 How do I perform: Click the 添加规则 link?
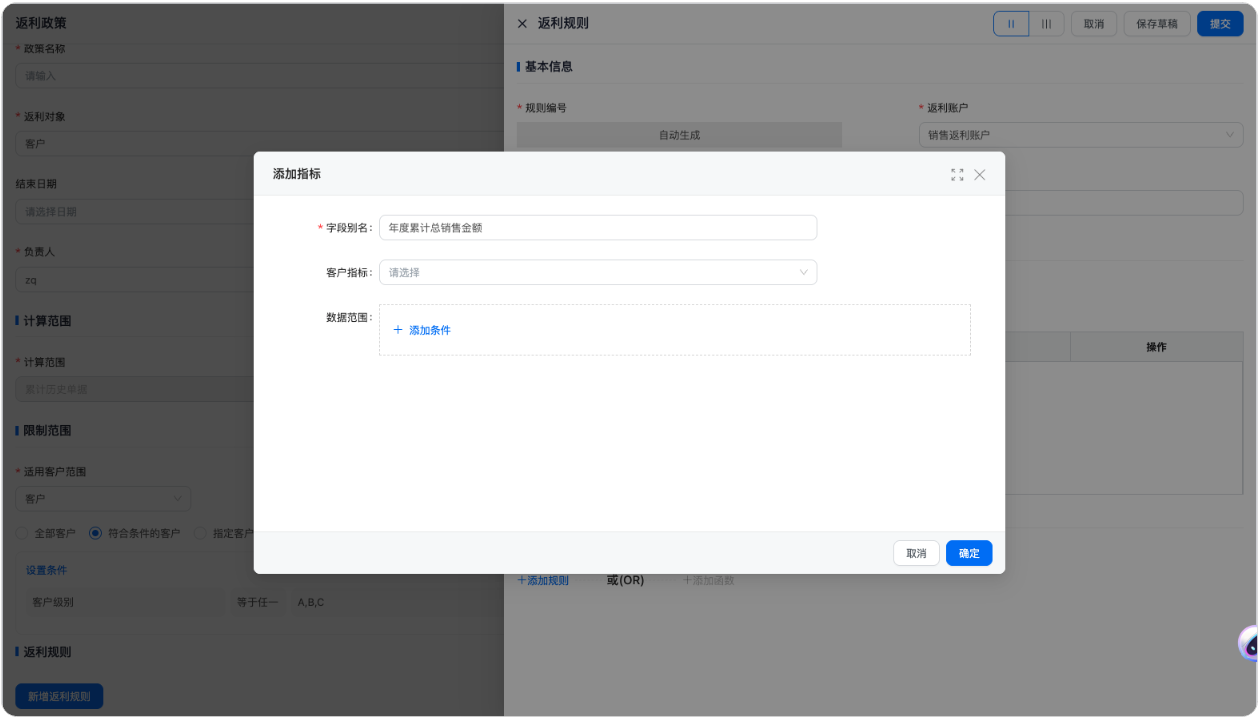543,581
